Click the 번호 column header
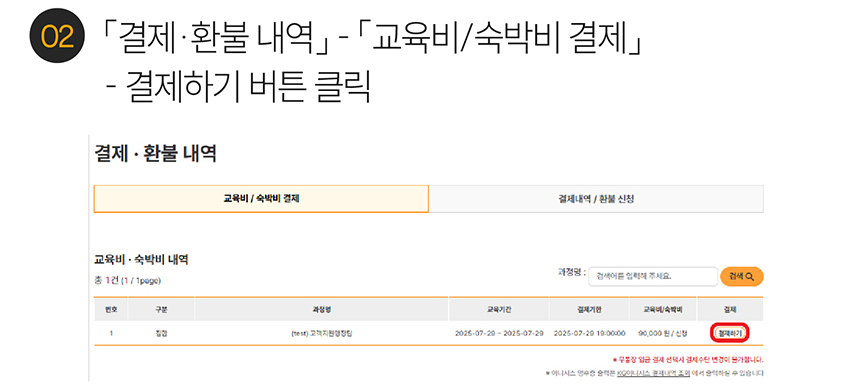This screenshot has width=860, height=390. 111,309
